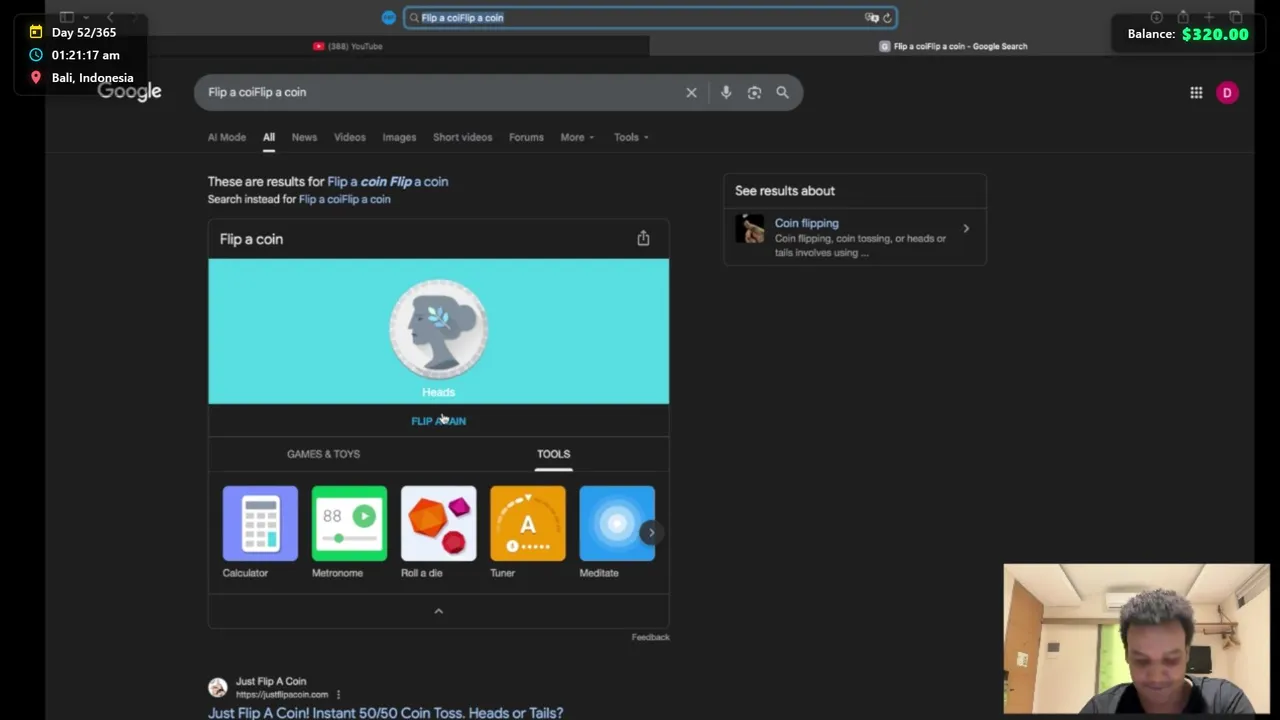Open Google Lens image search
The height and width of the screenshot is (720, 1280).
[x=754, y=92]
